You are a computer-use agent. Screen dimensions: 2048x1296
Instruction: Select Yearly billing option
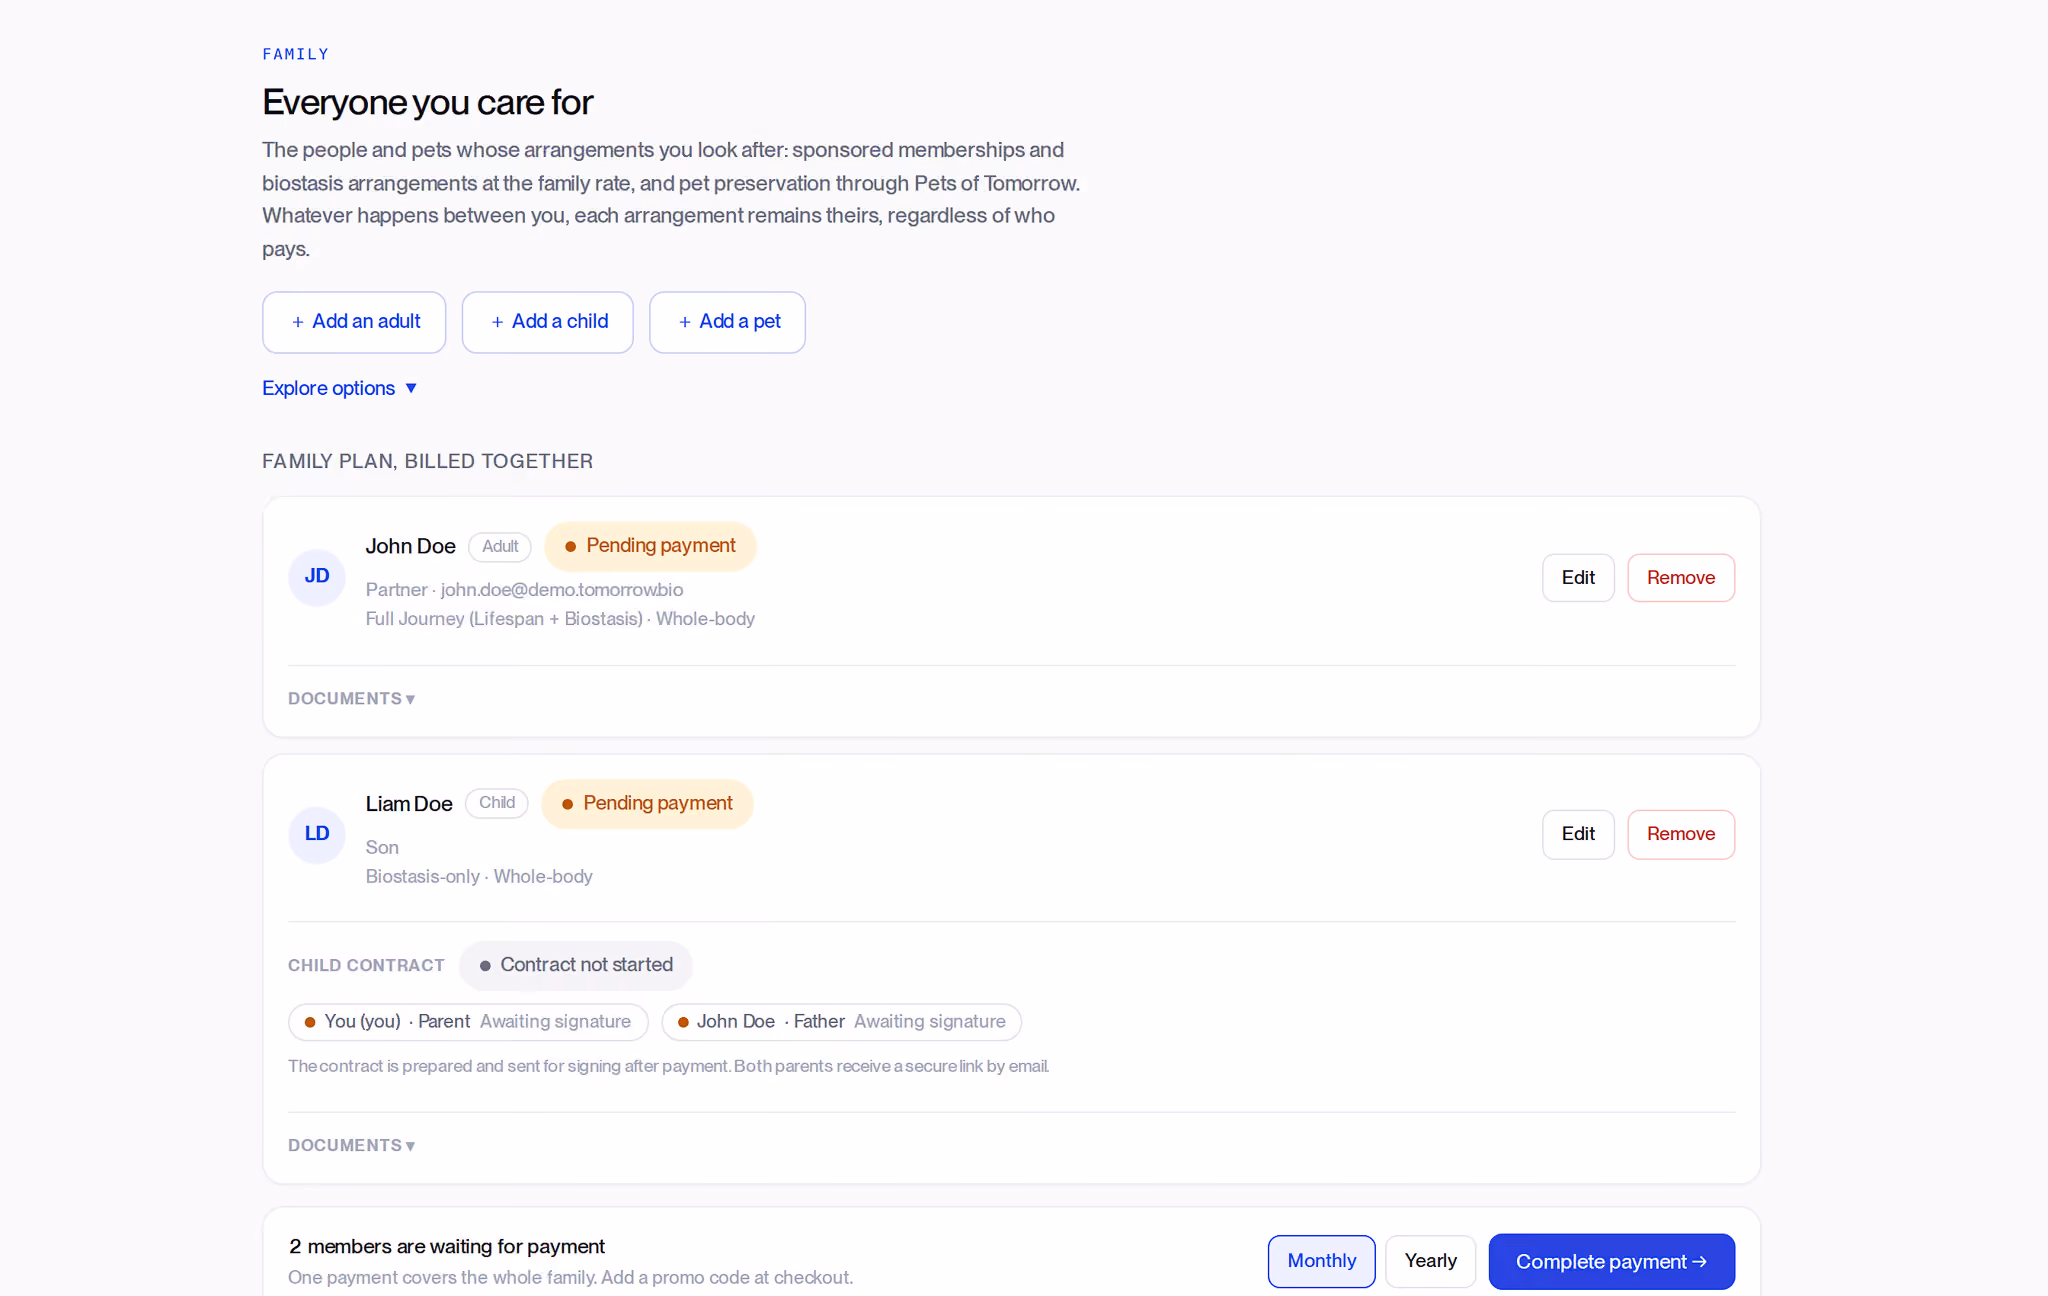1430,1261
